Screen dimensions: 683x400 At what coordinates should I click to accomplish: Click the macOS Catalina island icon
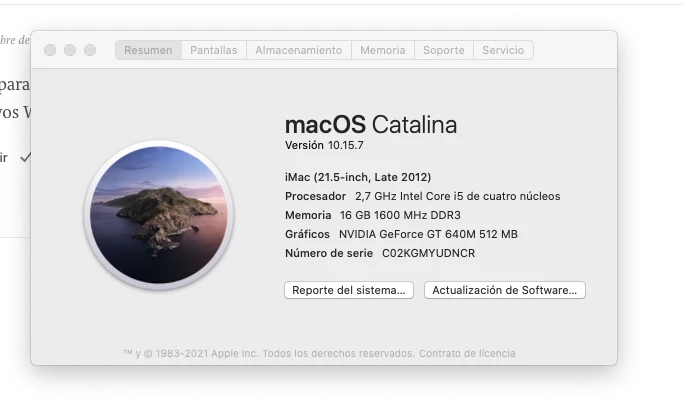[159, 215]
